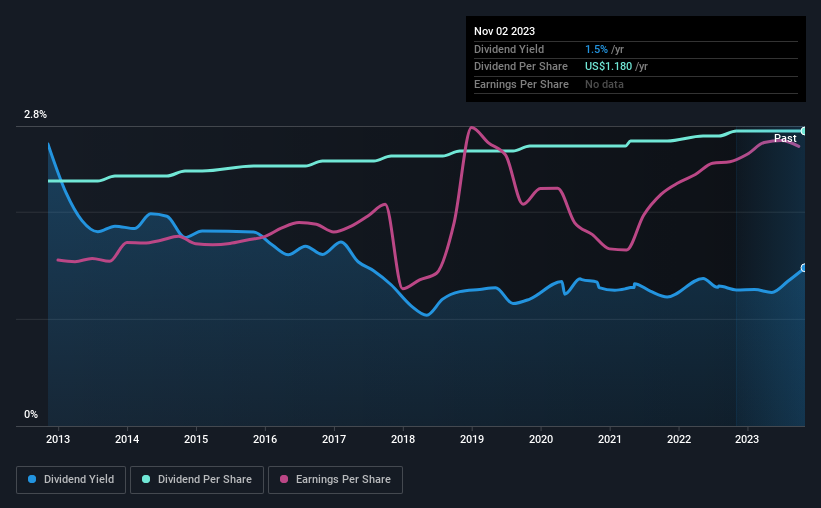Viewport: 821px width, 508px height.
Task: Click the 0% y-axis label
Action: [31, 414]
